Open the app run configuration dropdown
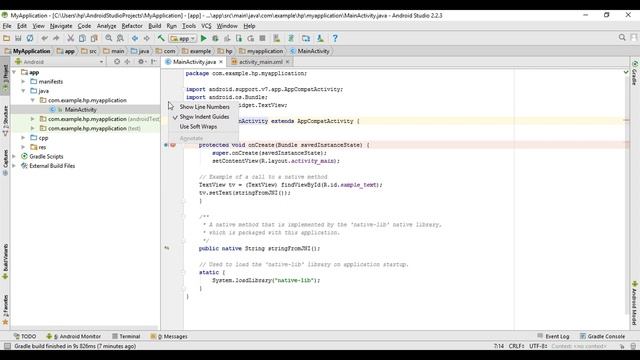The width and height of the screenshot is (640, 360). pos(183,38)
